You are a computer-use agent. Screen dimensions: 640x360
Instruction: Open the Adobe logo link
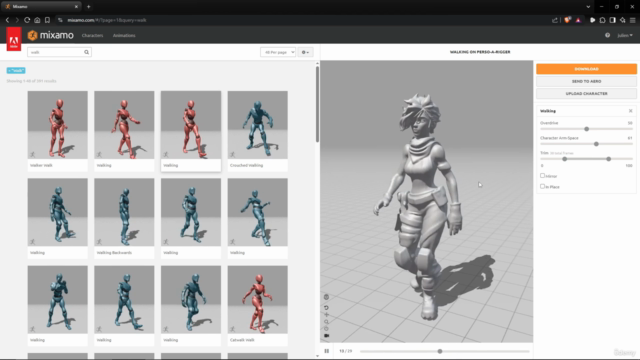click(13, 40)
